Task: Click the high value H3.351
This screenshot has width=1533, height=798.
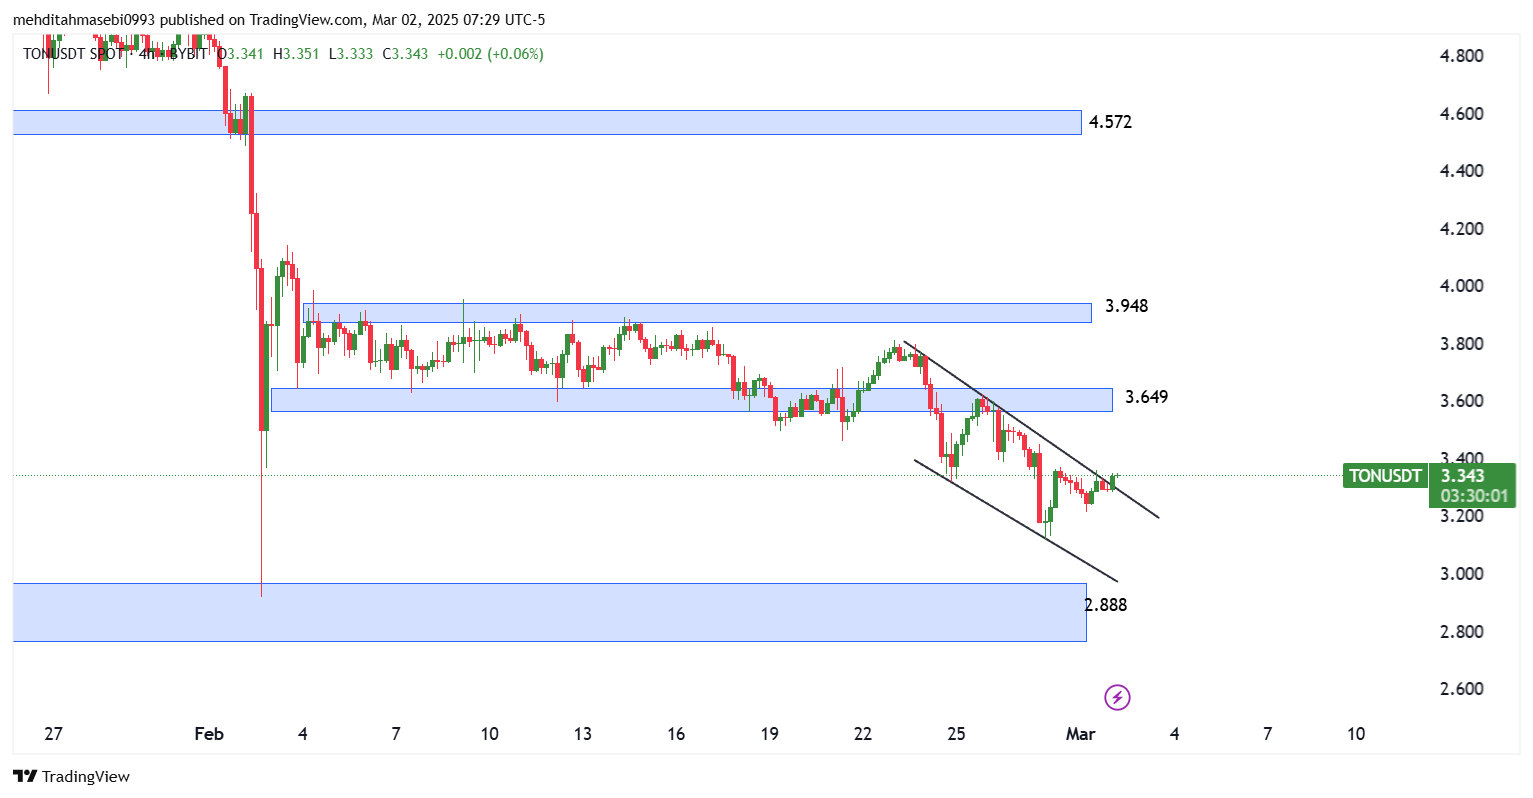Action: (x=296, y=54)
